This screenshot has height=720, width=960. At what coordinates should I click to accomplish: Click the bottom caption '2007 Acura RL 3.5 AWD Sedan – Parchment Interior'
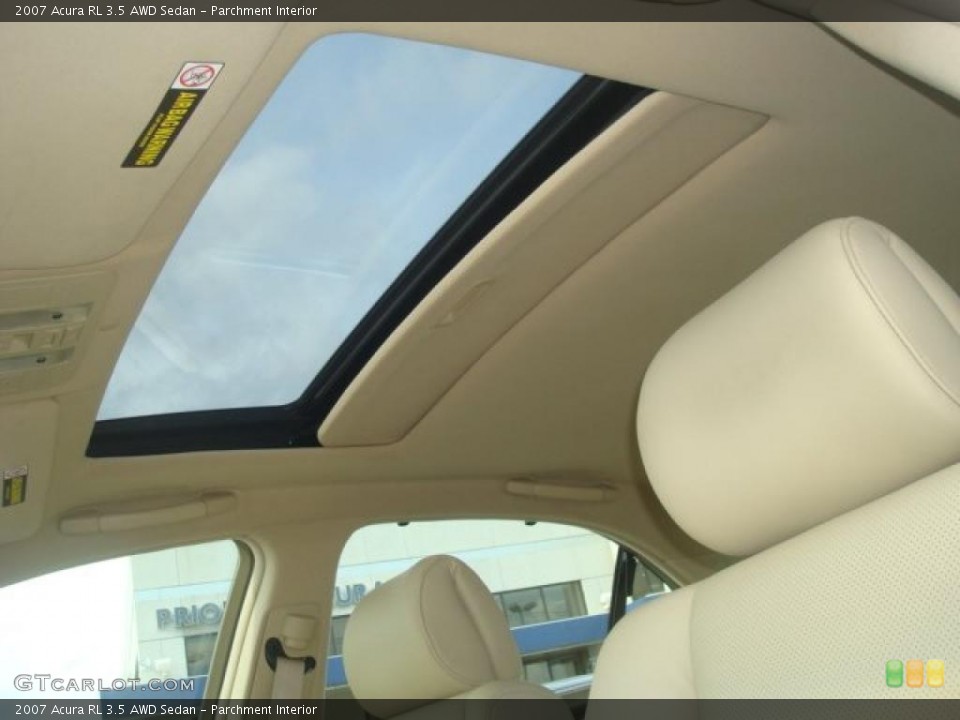(166, 710)
